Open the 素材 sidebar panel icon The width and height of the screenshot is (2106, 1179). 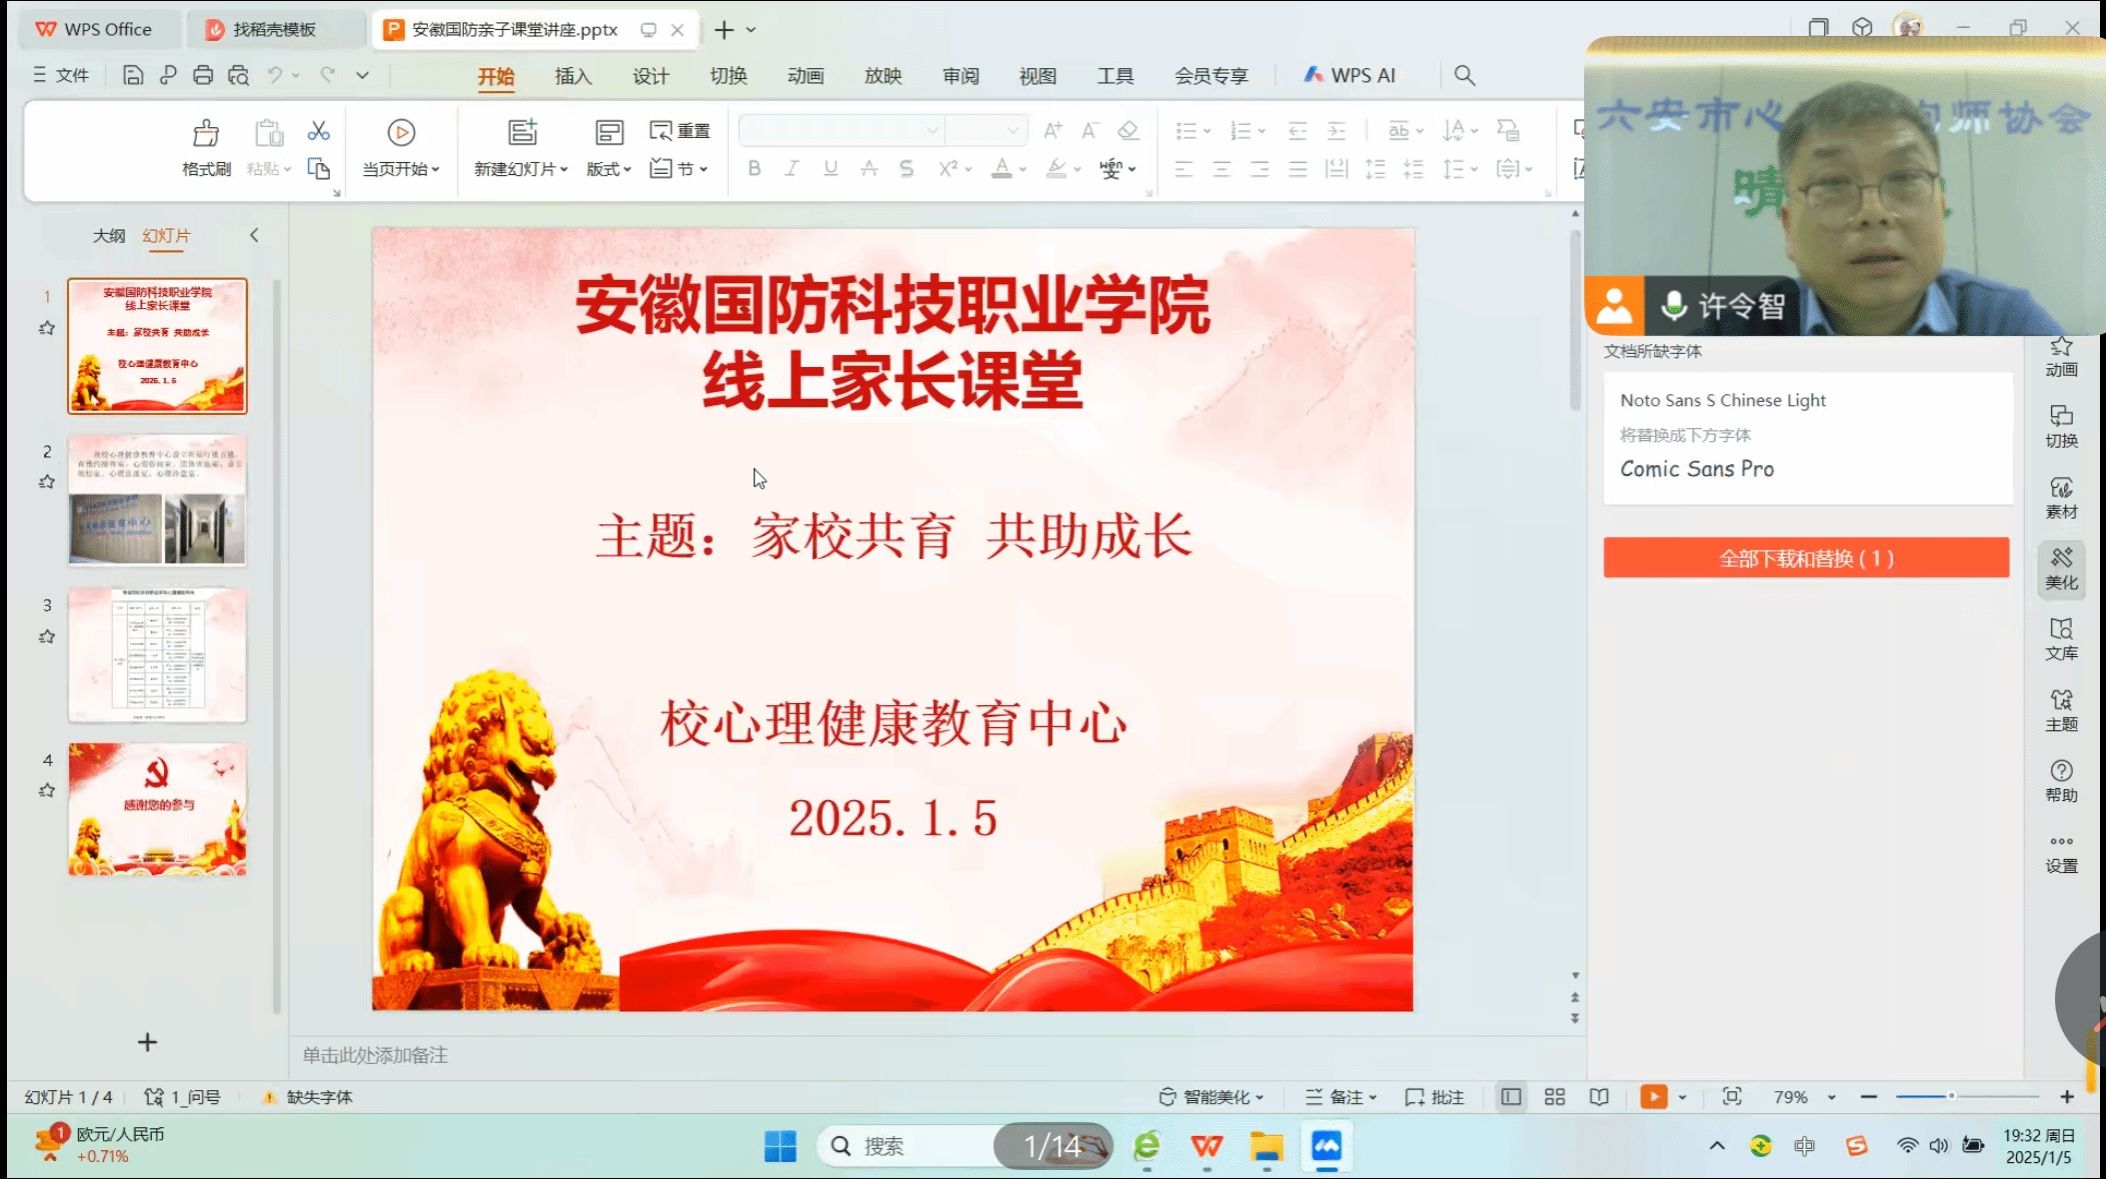tap(2061, 496)
